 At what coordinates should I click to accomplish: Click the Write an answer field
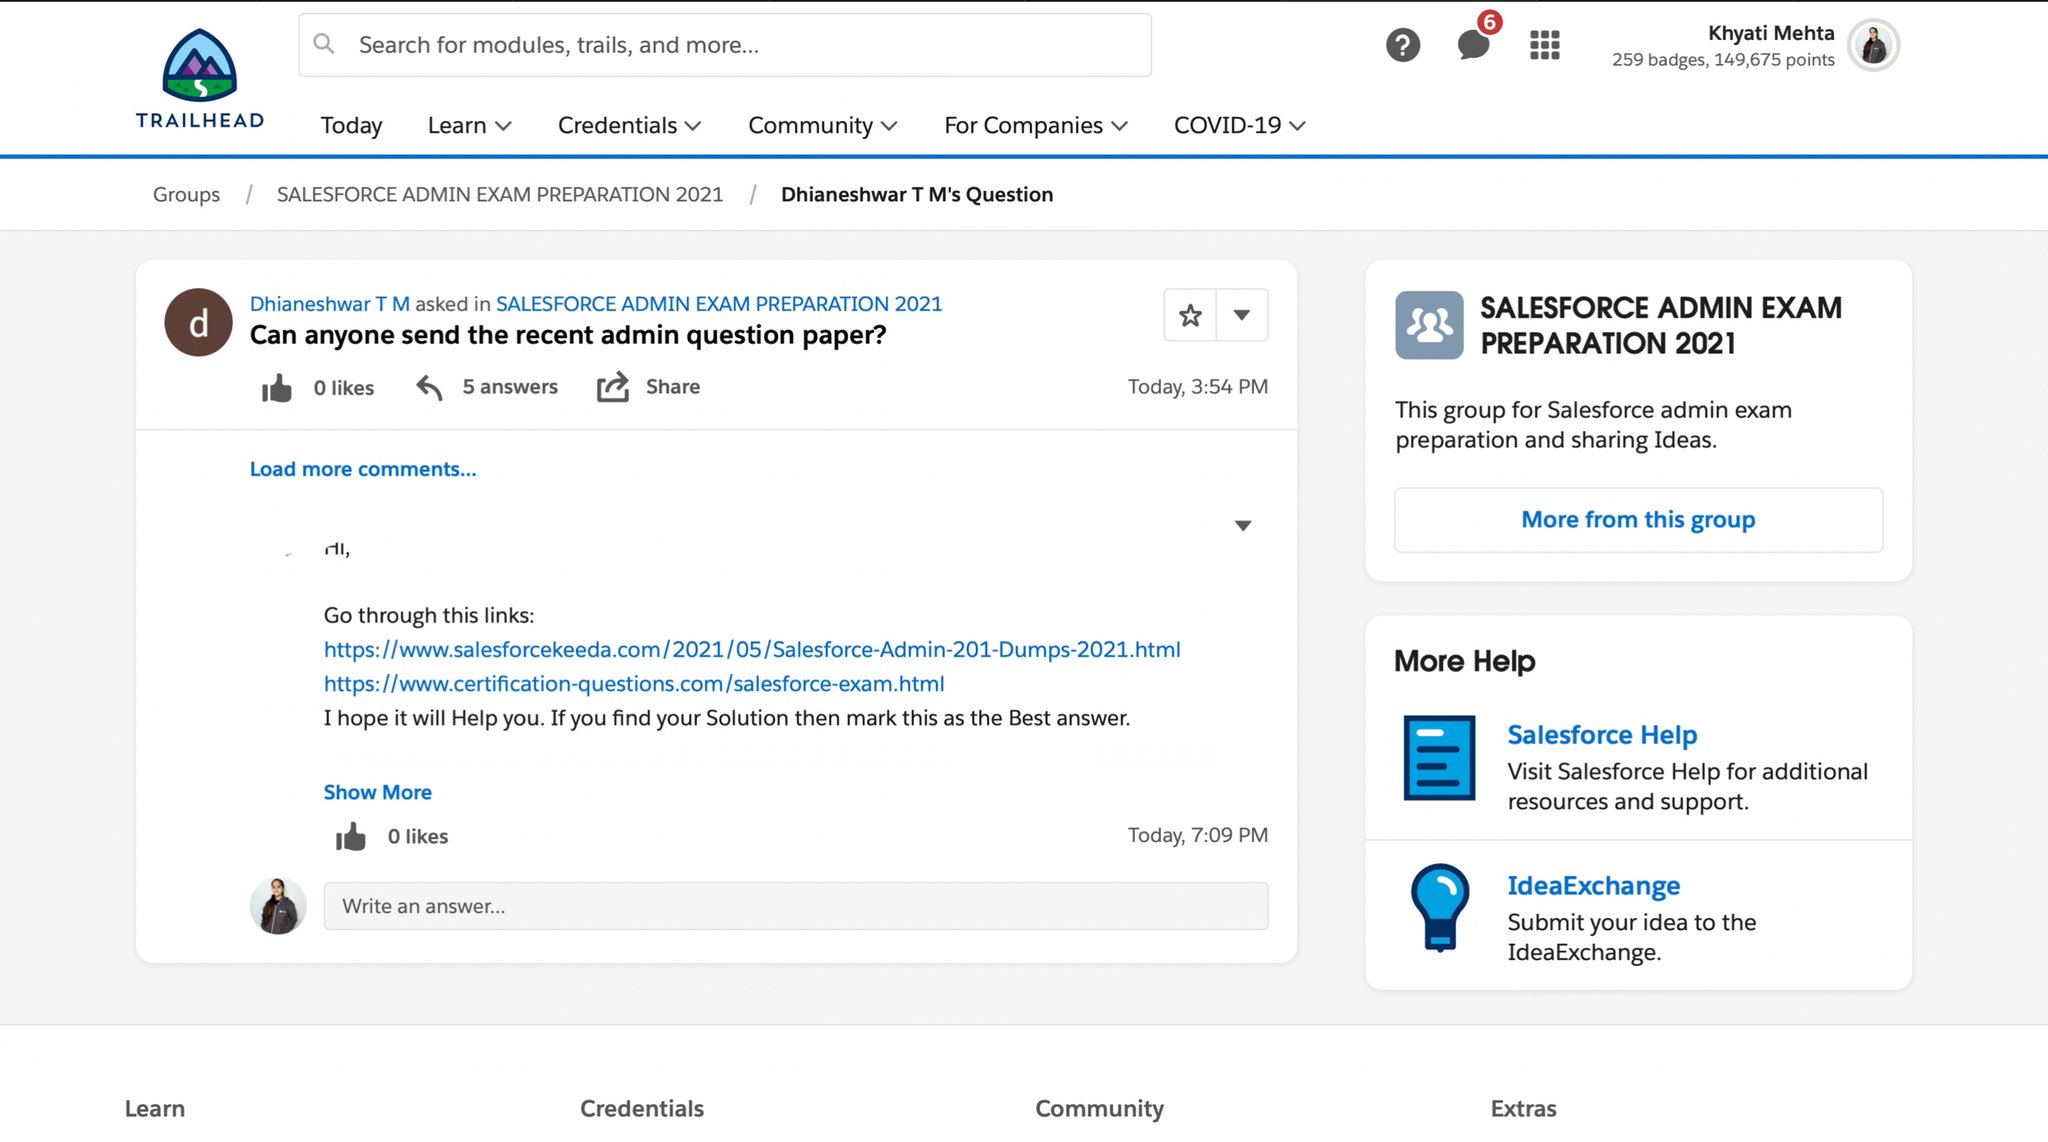point(795,906)
